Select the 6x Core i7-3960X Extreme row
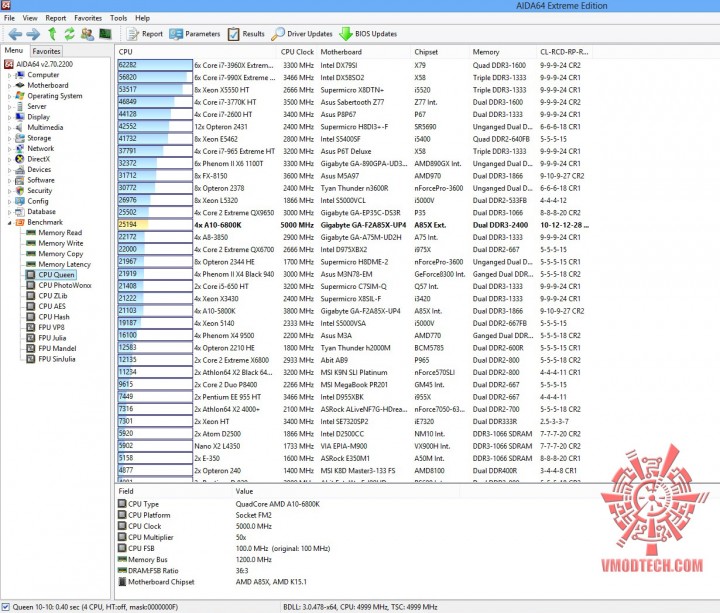 354,65
